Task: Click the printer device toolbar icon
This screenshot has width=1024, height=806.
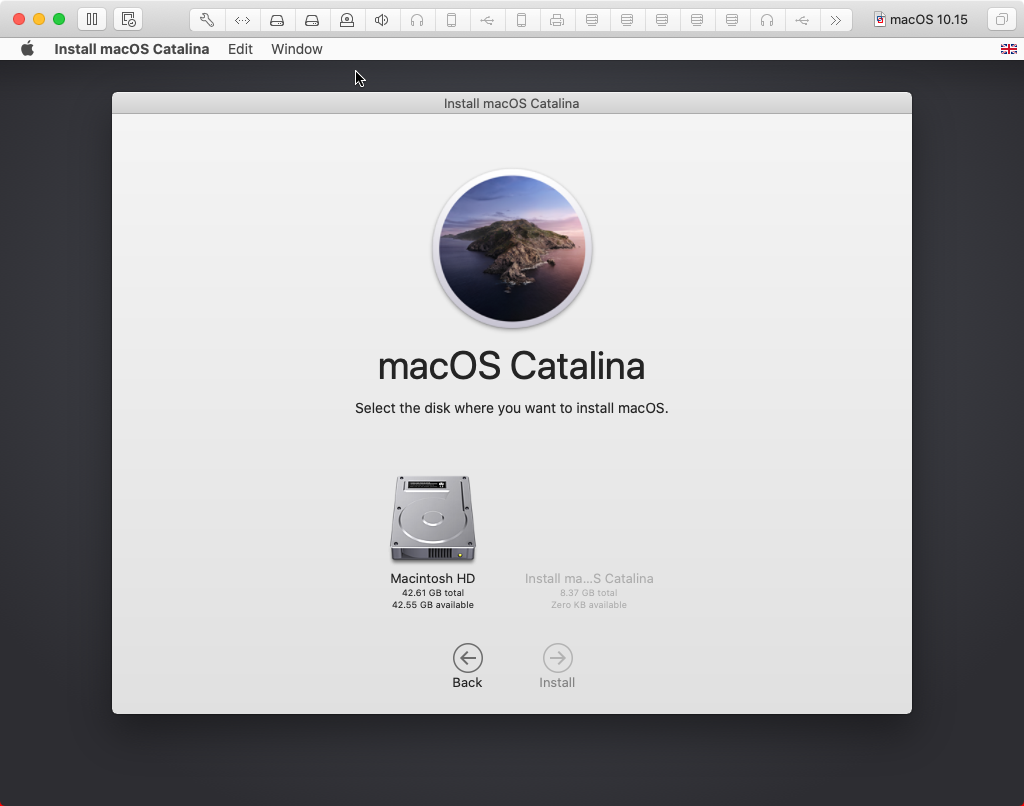Action: pos(557,19)
